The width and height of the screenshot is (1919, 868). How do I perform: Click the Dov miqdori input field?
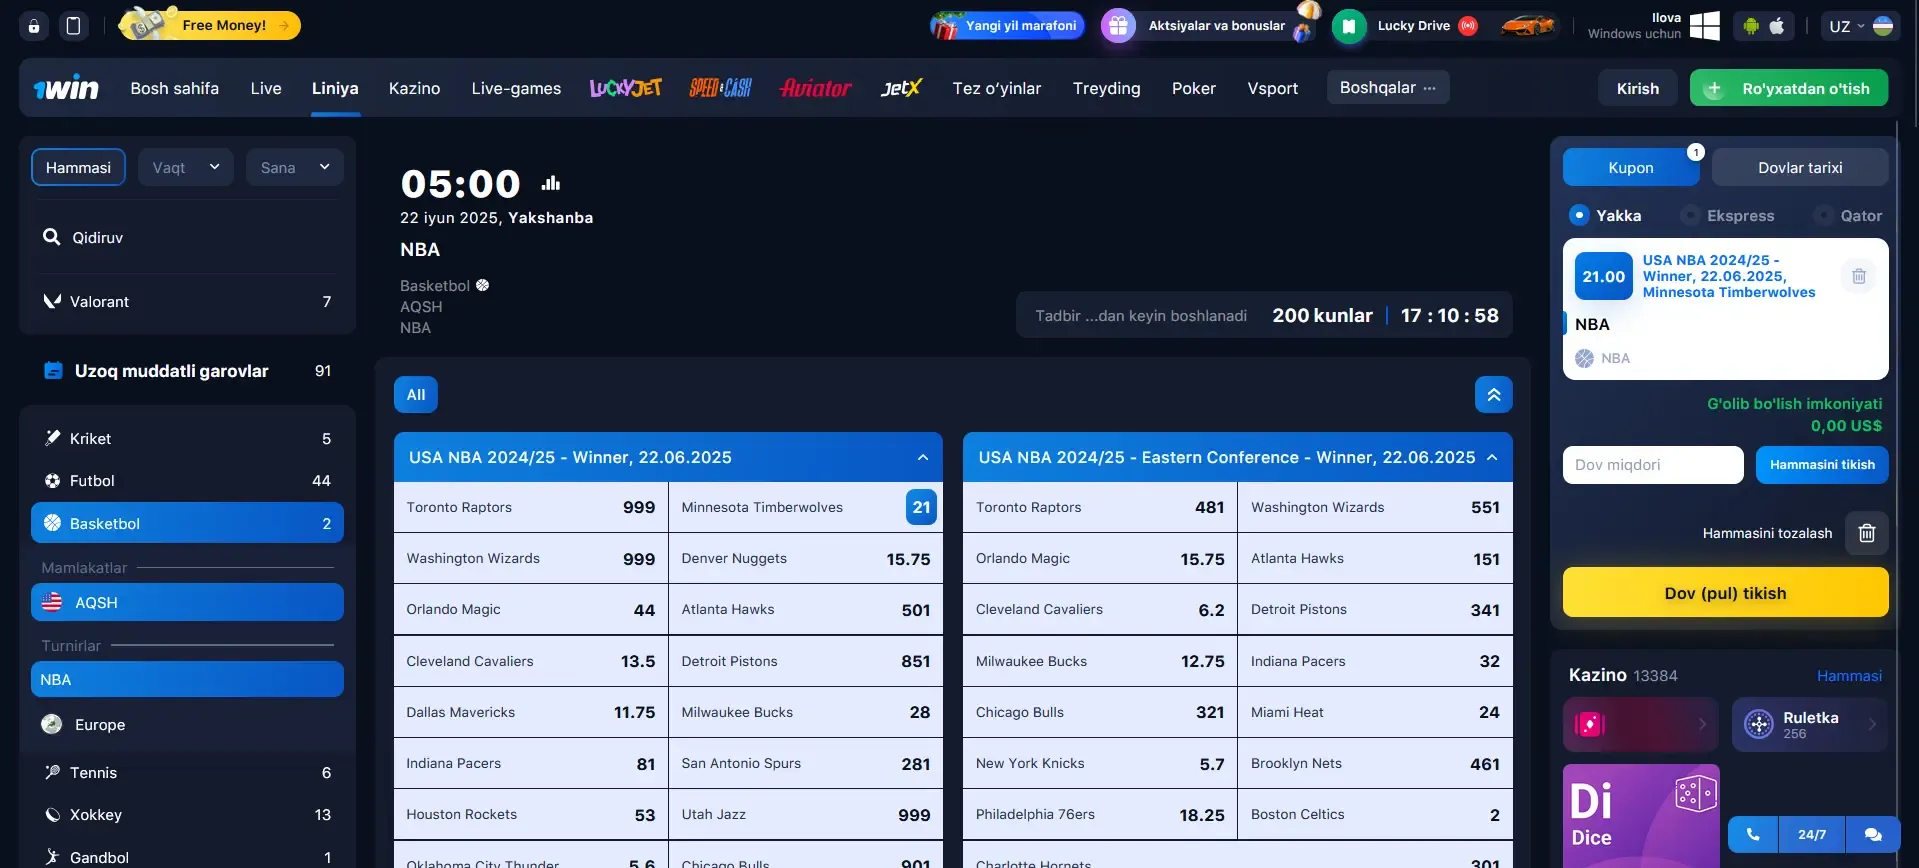(x=1652, y=465)
